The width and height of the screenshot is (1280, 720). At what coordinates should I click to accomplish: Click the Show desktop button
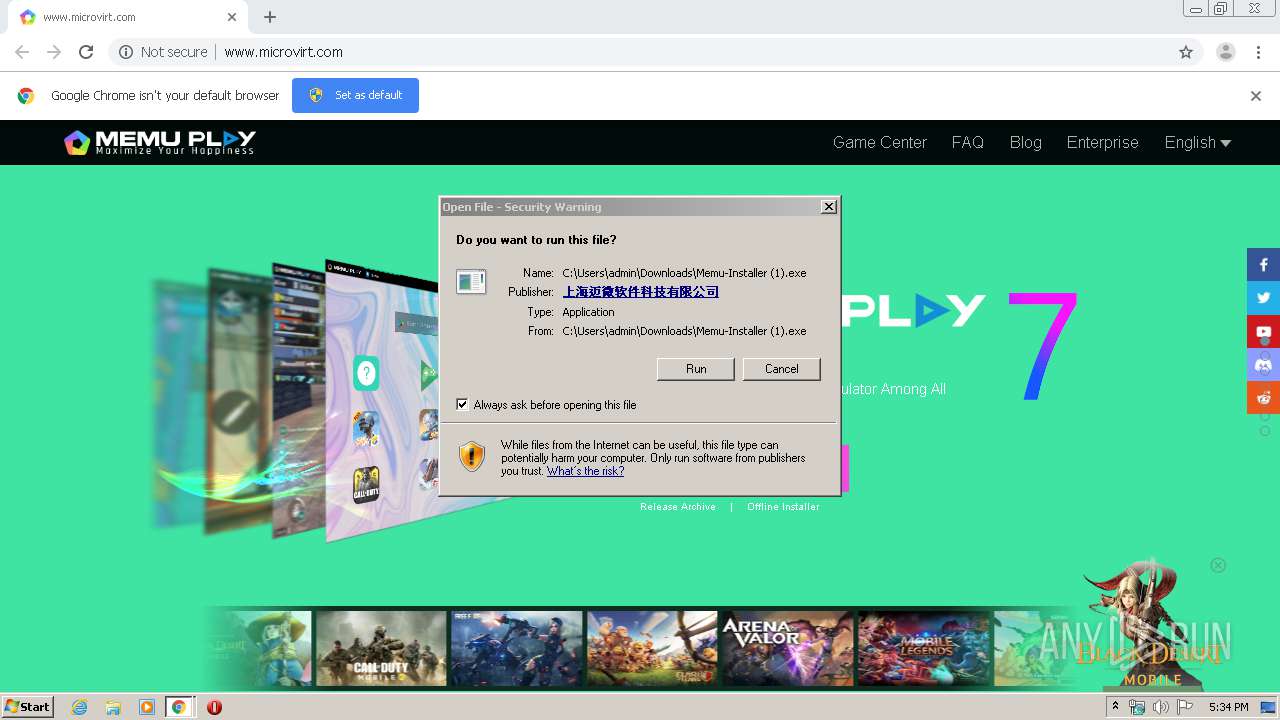pos(1268,707)
